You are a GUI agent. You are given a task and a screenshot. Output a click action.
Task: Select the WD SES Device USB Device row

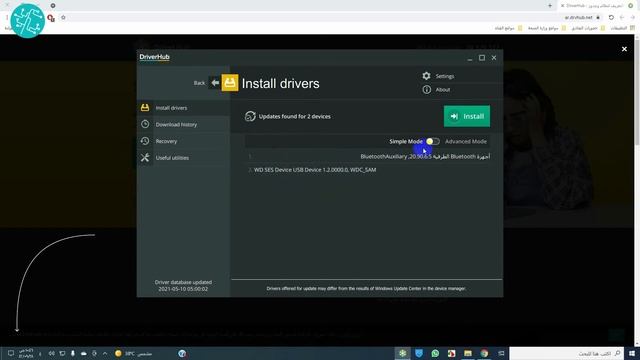coord(367,170)
